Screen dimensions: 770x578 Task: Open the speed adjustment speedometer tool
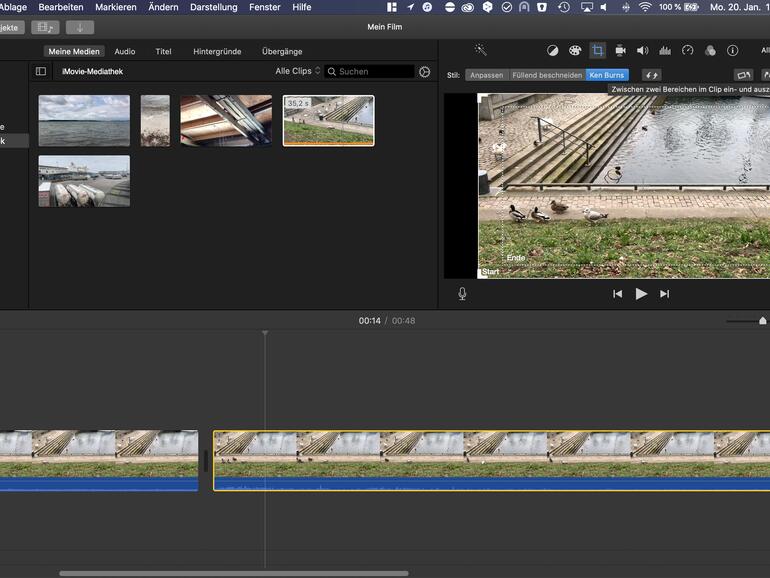tap(687, 50)
